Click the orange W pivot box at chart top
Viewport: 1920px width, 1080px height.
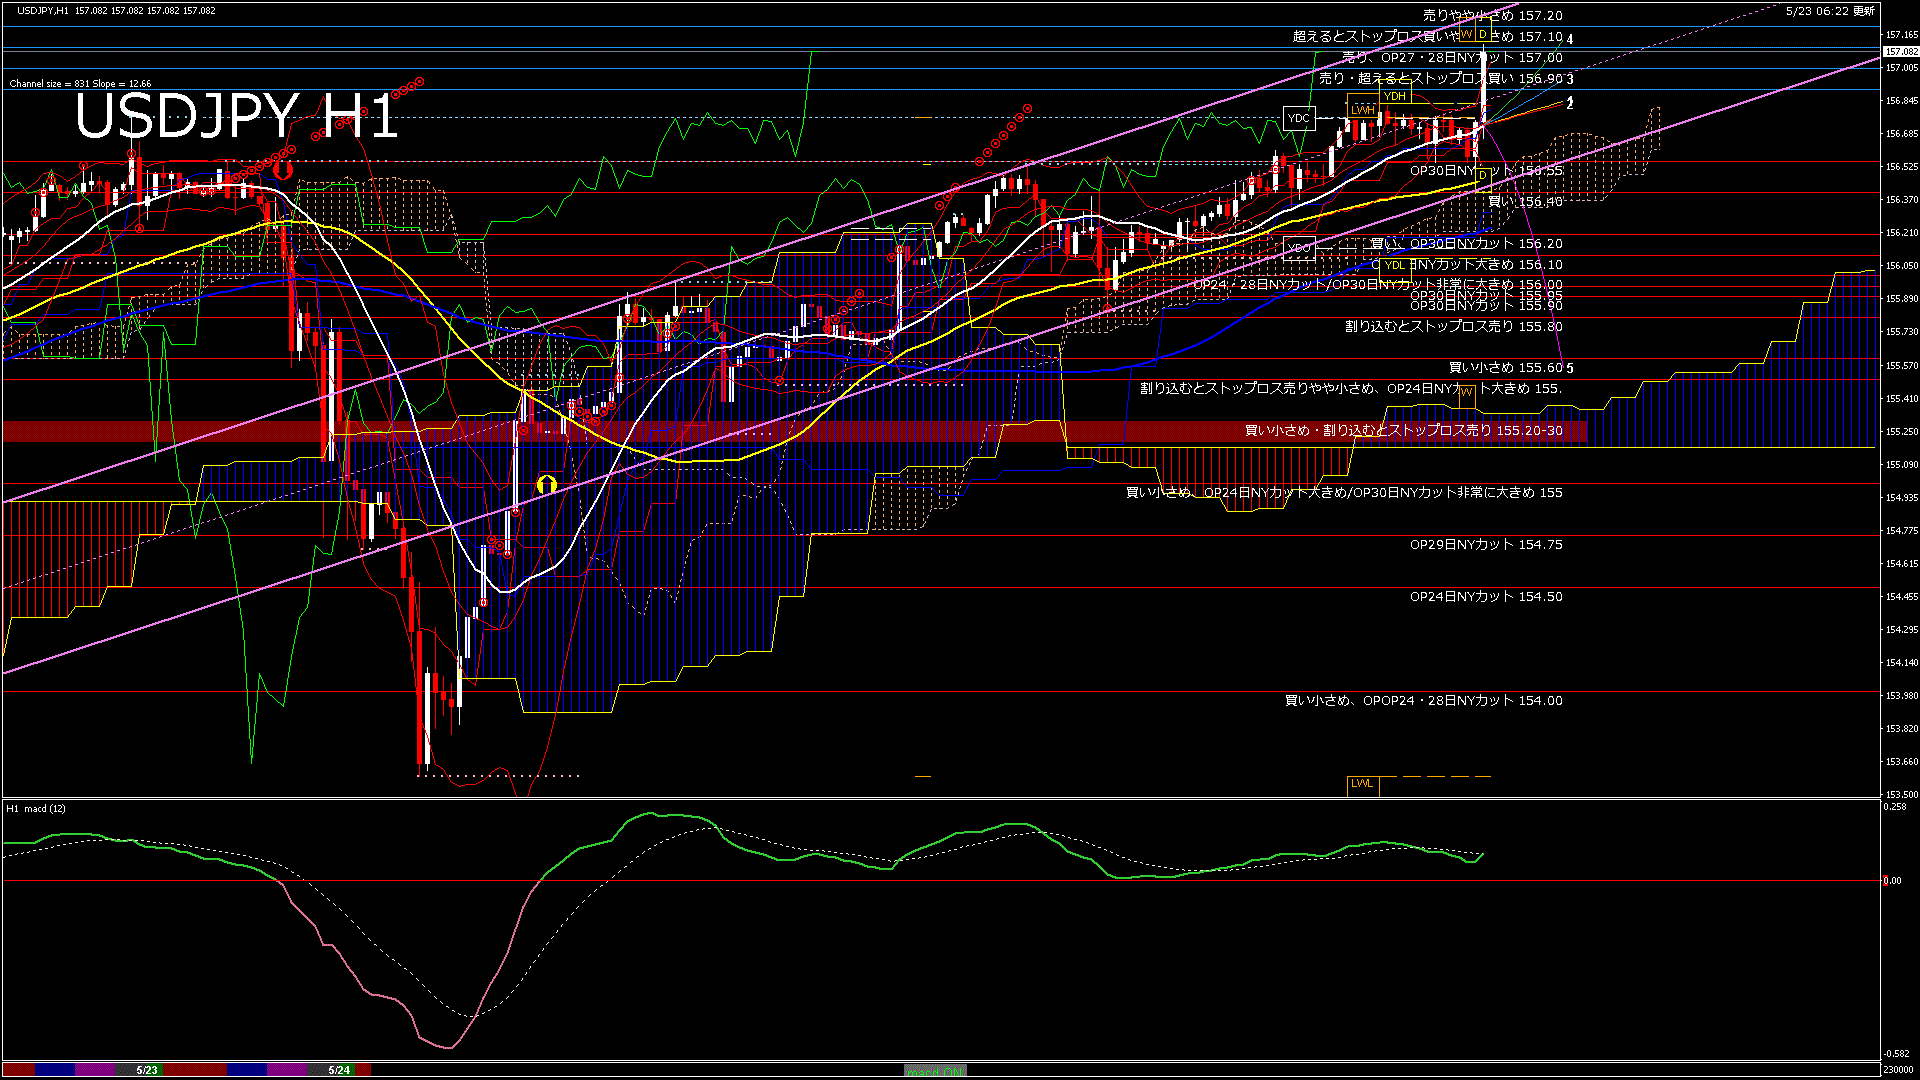(1466, 35)
